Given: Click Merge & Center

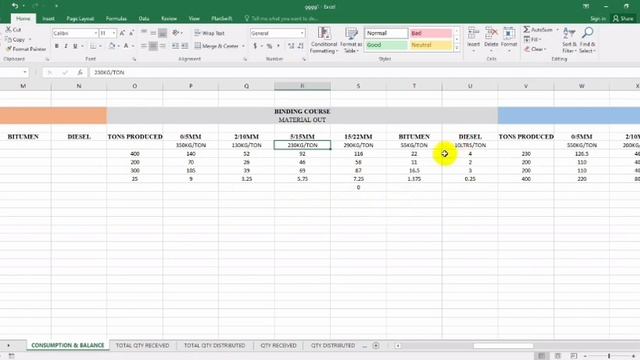Looking at the screenshot, I should pyautogui.click(x=217, y=46).
